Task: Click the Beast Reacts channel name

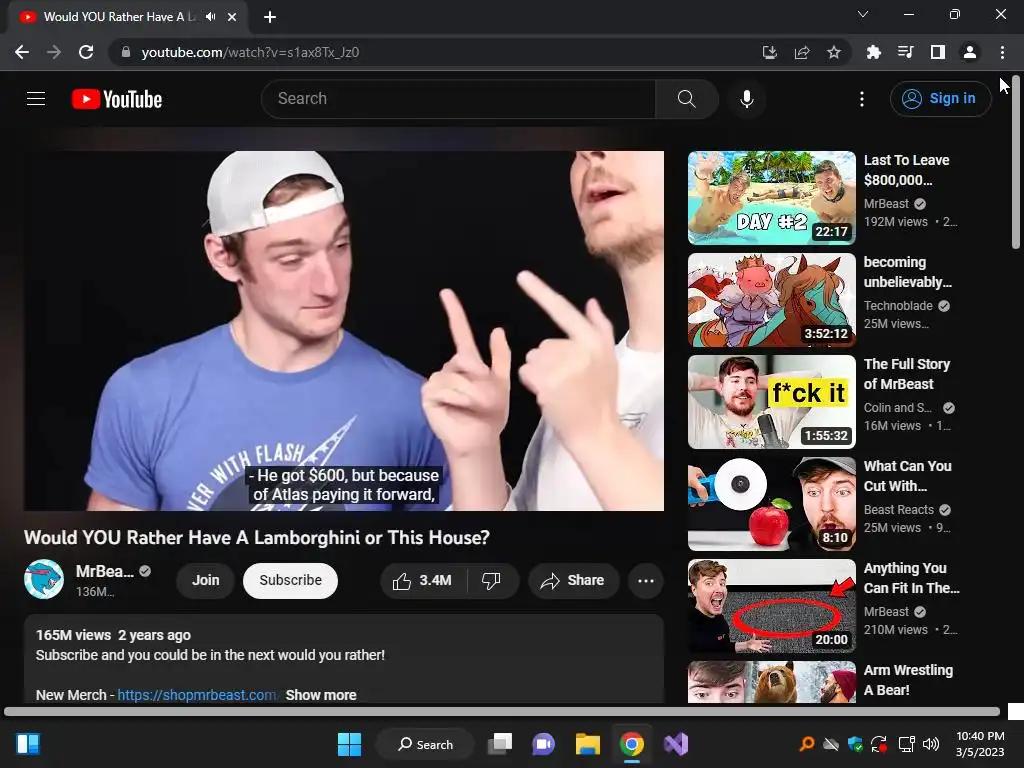Action: click(x=899, y=509)
